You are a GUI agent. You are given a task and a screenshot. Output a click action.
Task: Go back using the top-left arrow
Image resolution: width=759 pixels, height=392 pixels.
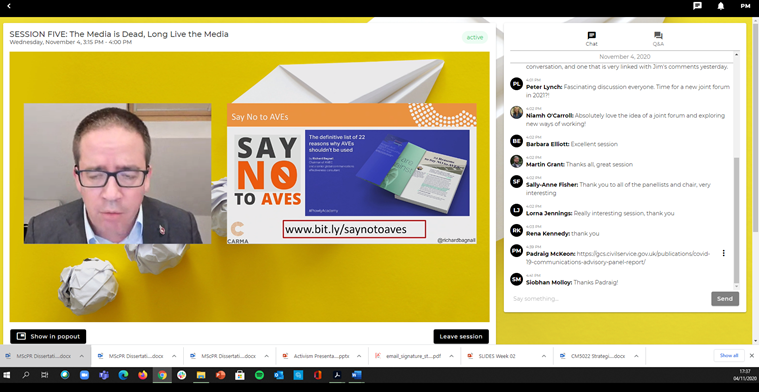9,6
